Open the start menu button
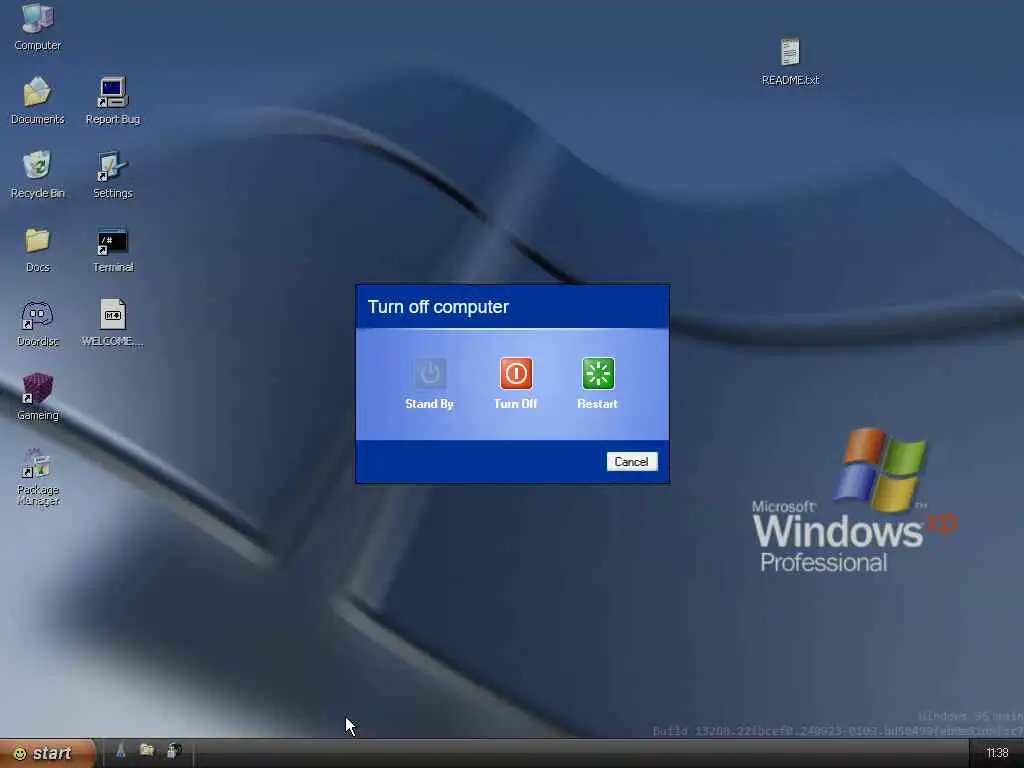 point(48,754)
